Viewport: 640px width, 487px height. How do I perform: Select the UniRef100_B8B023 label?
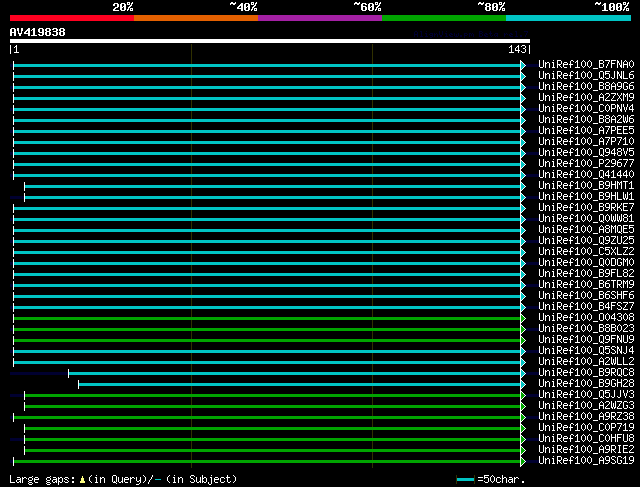[586, 329]
